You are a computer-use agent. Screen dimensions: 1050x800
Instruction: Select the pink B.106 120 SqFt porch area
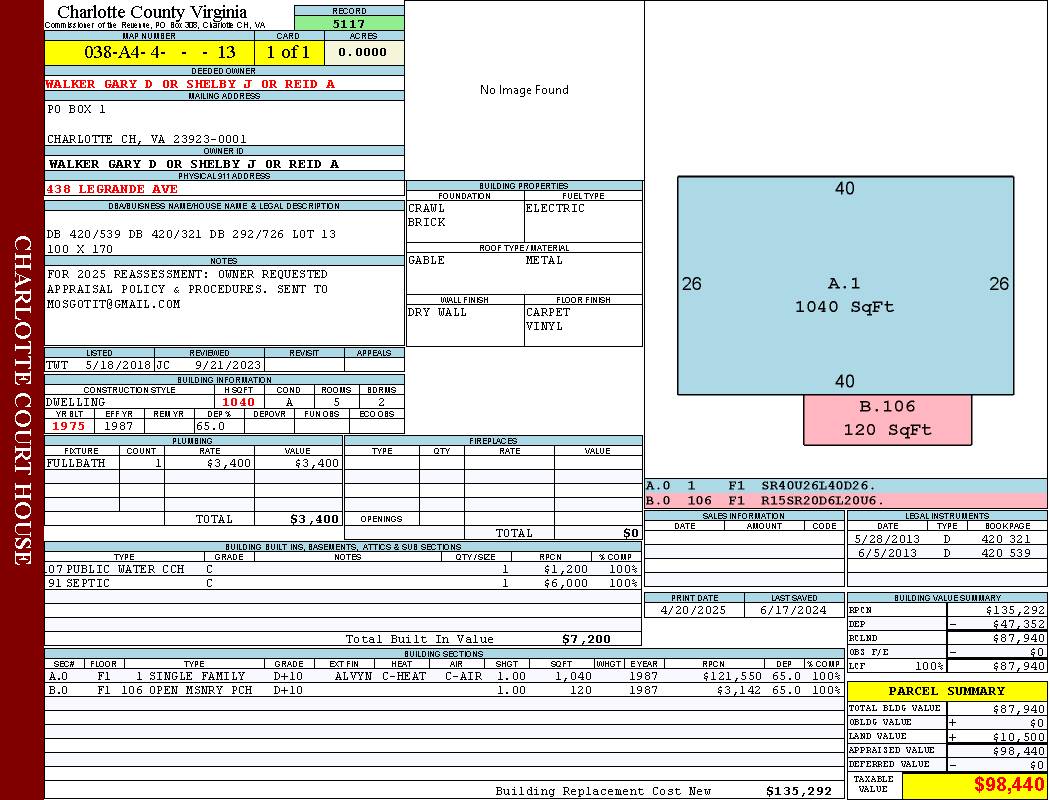[887, 419]
